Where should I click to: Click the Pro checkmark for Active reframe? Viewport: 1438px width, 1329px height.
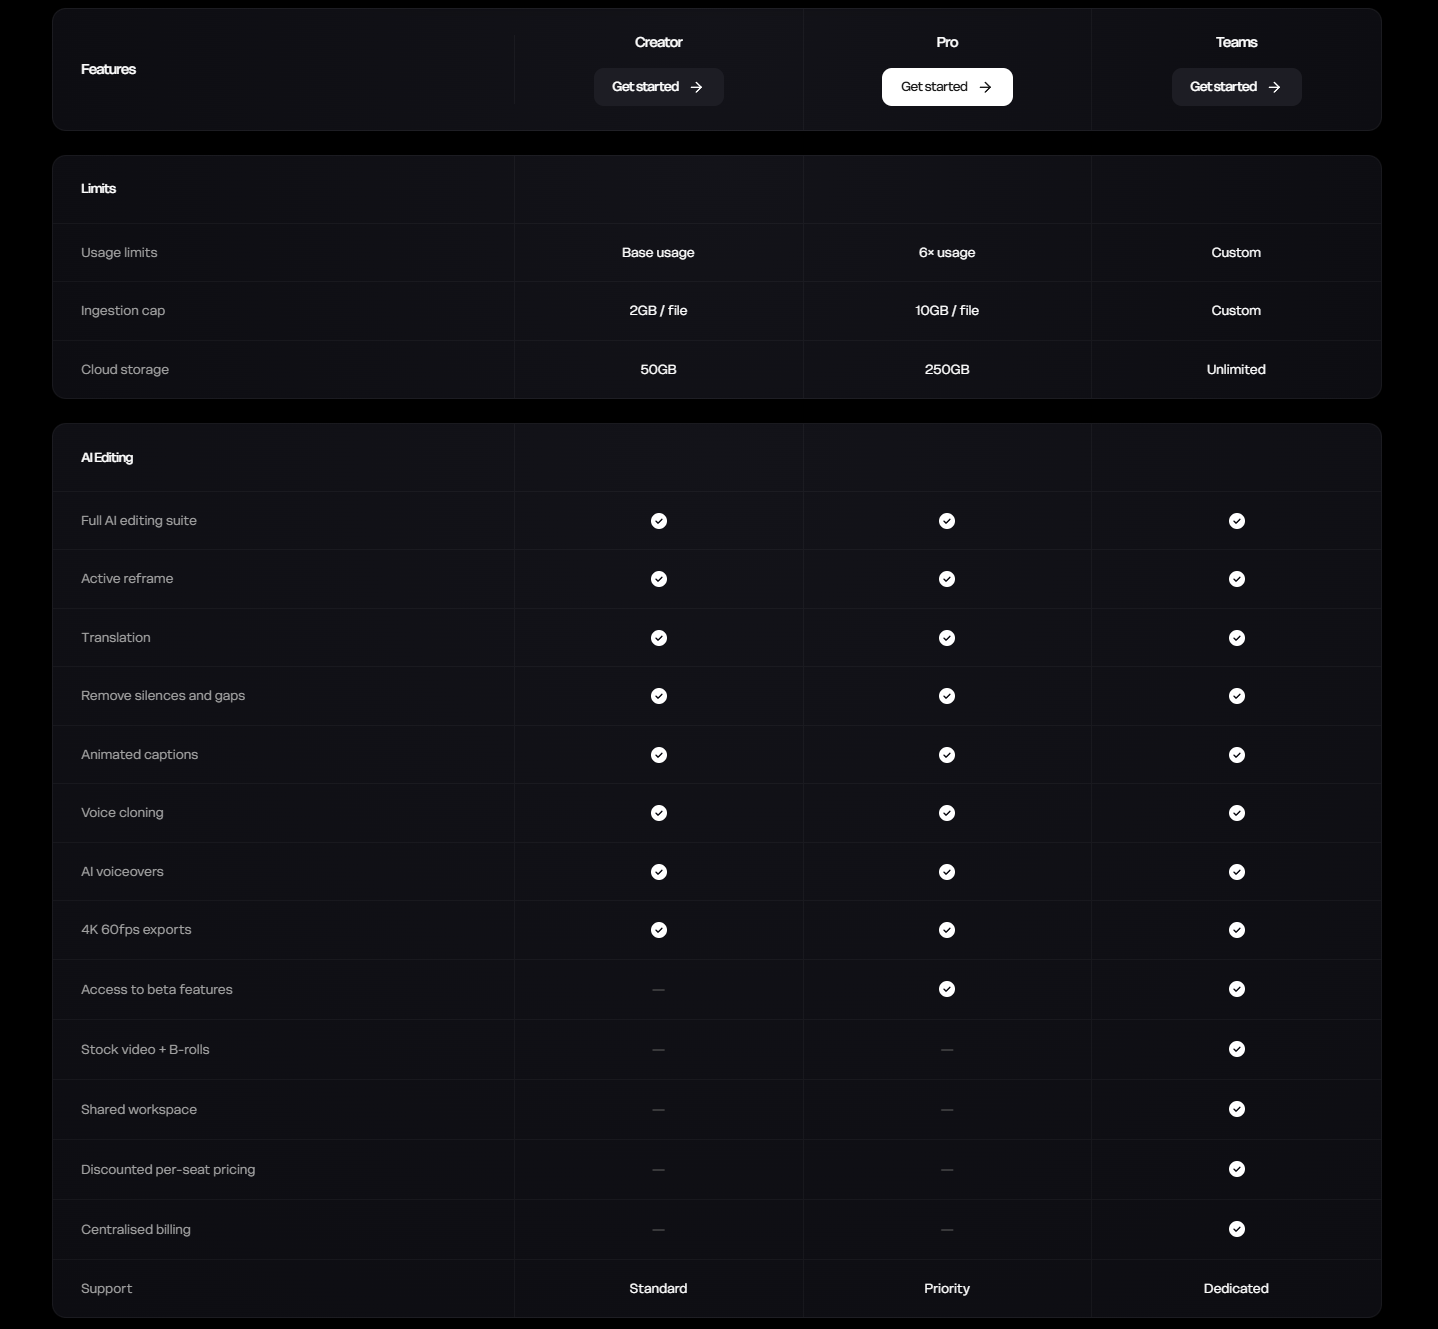(x=947, y=579)
